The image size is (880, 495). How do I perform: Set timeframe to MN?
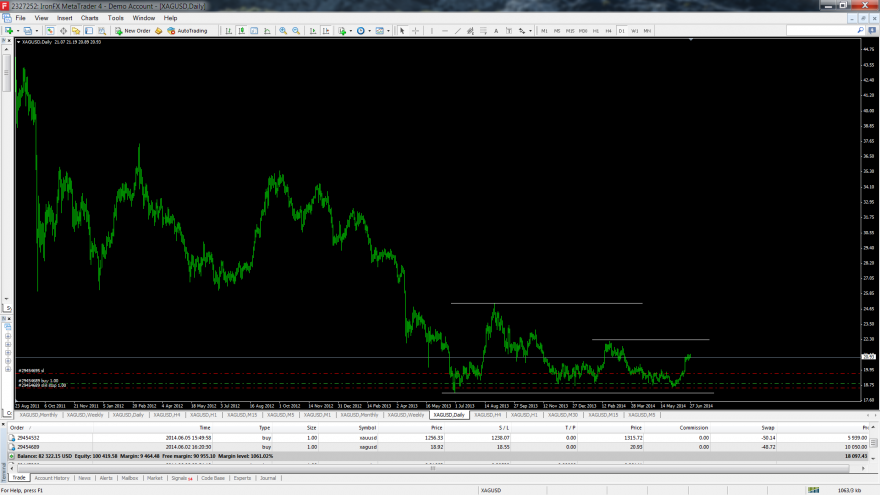point(647,31)
